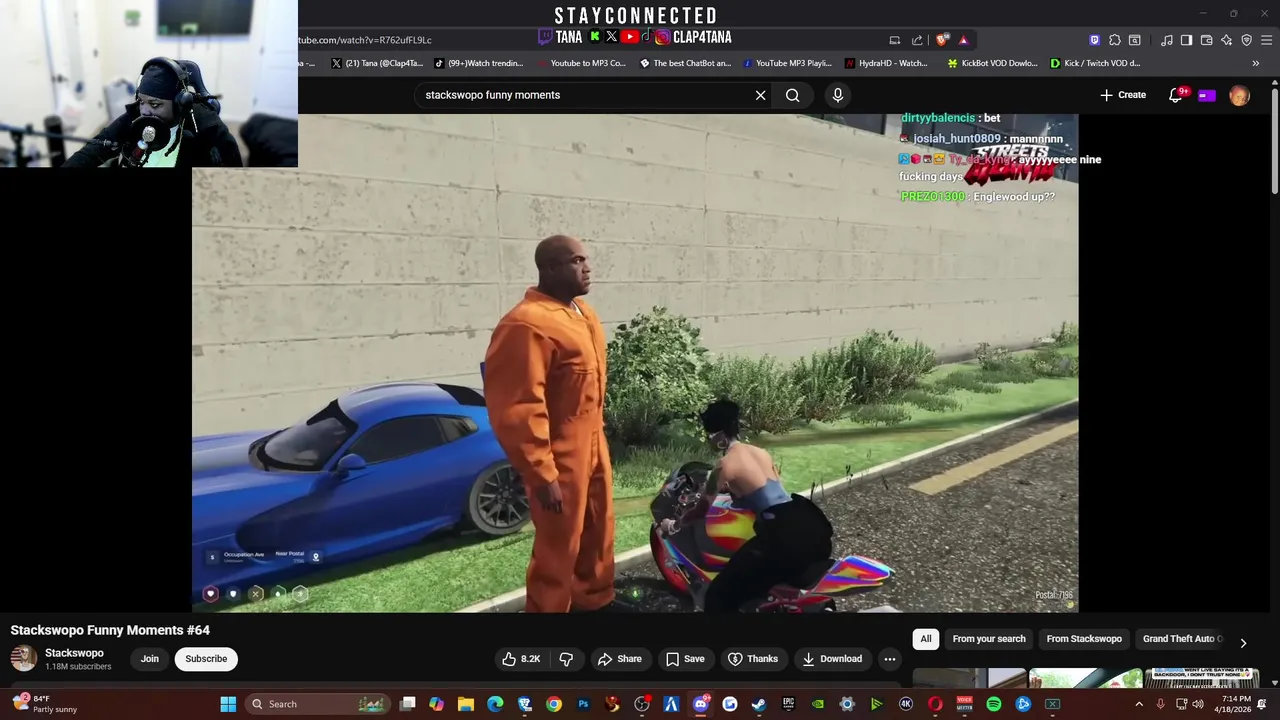Open the Brave Wallet icon

(x=1206, y=40)
